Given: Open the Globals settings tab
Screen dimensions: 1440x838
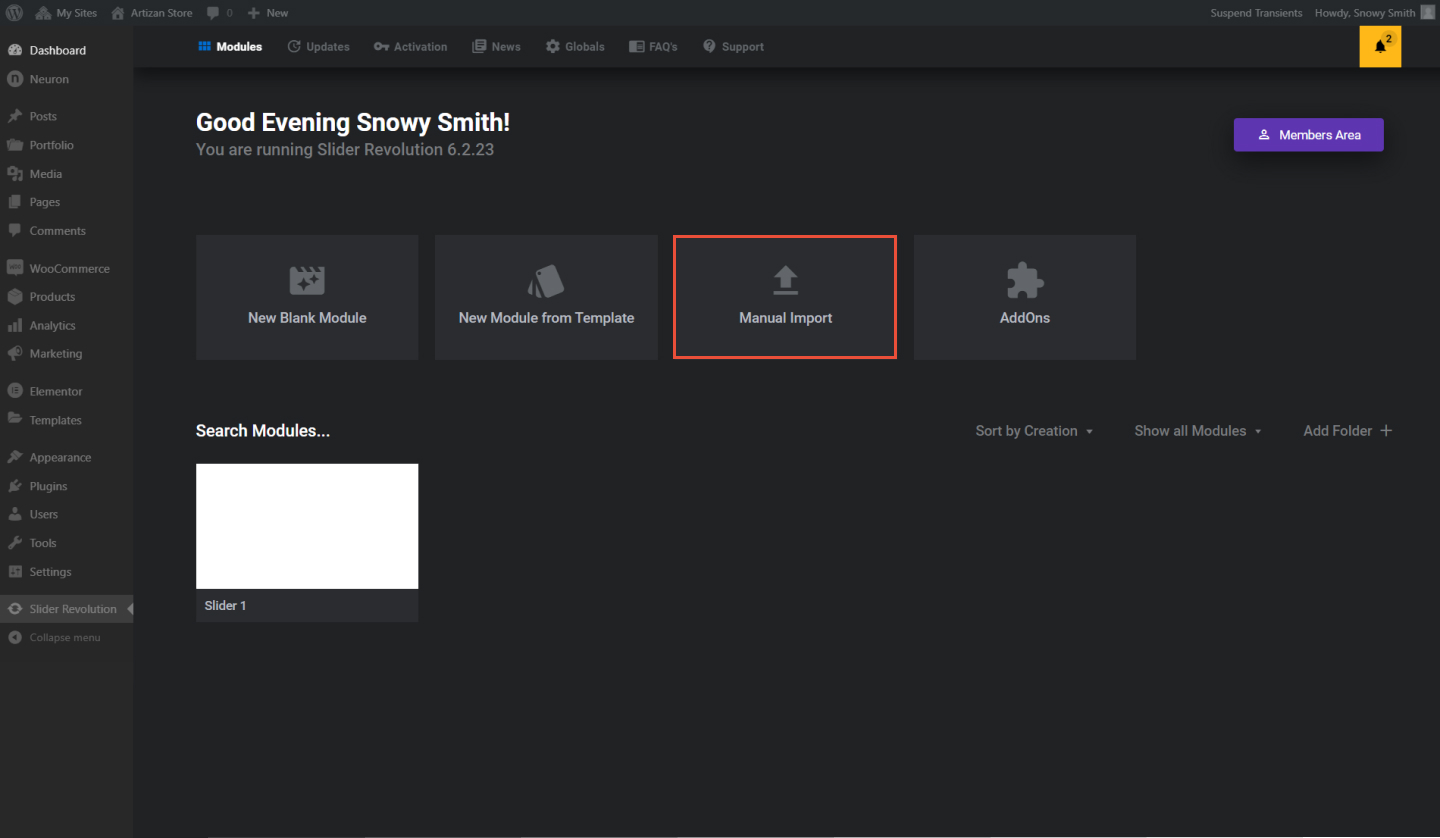Looking at the screenshot, I should pos(575,47).
